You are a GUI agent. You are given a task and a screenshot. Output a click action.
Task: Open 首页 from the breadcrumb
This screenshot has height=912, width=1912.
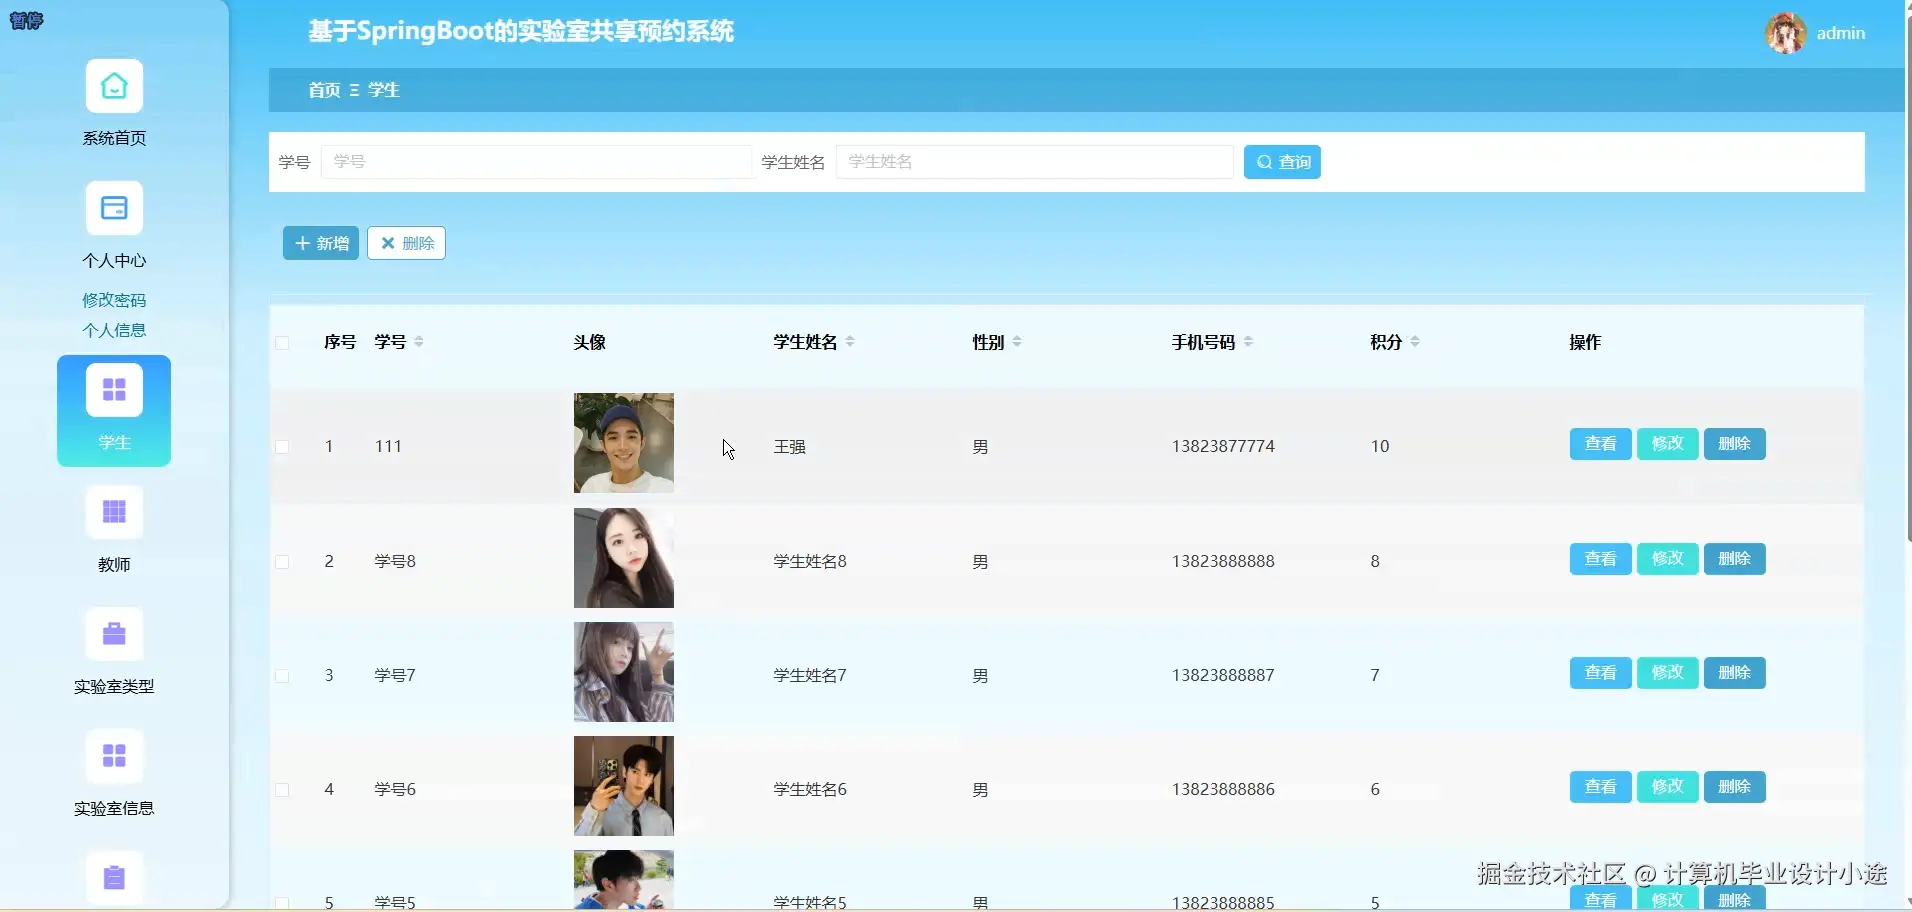(x=322, y=89)
